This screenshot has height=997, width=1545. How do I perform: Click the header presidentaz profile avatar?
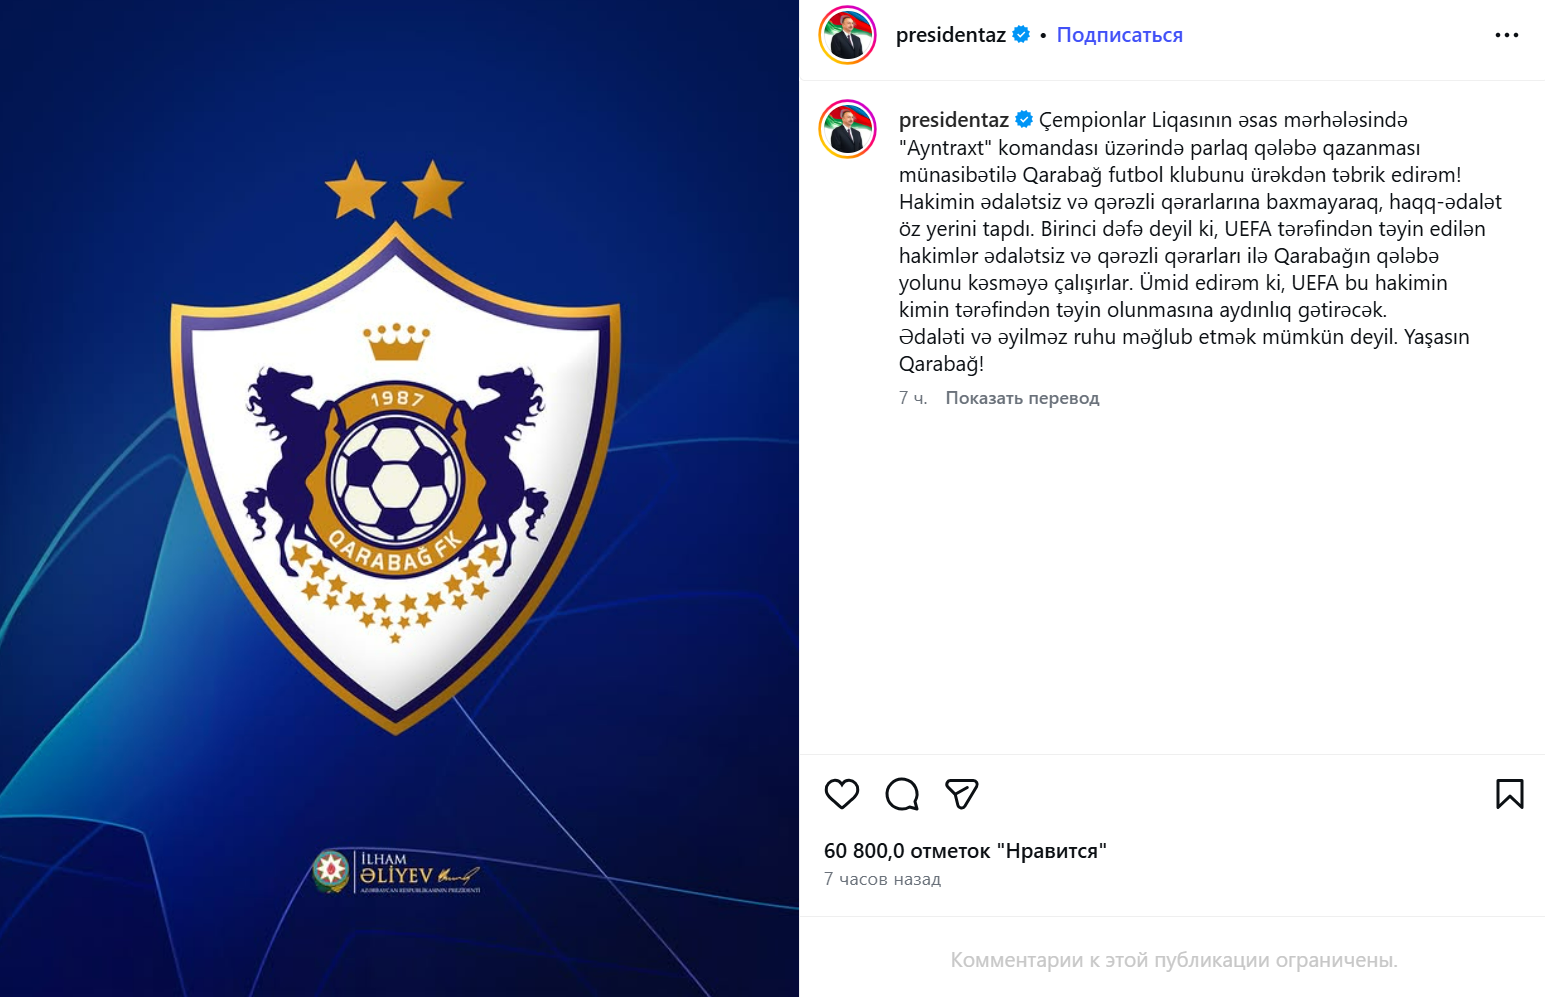pyautogui.click(x=848, y=35)
